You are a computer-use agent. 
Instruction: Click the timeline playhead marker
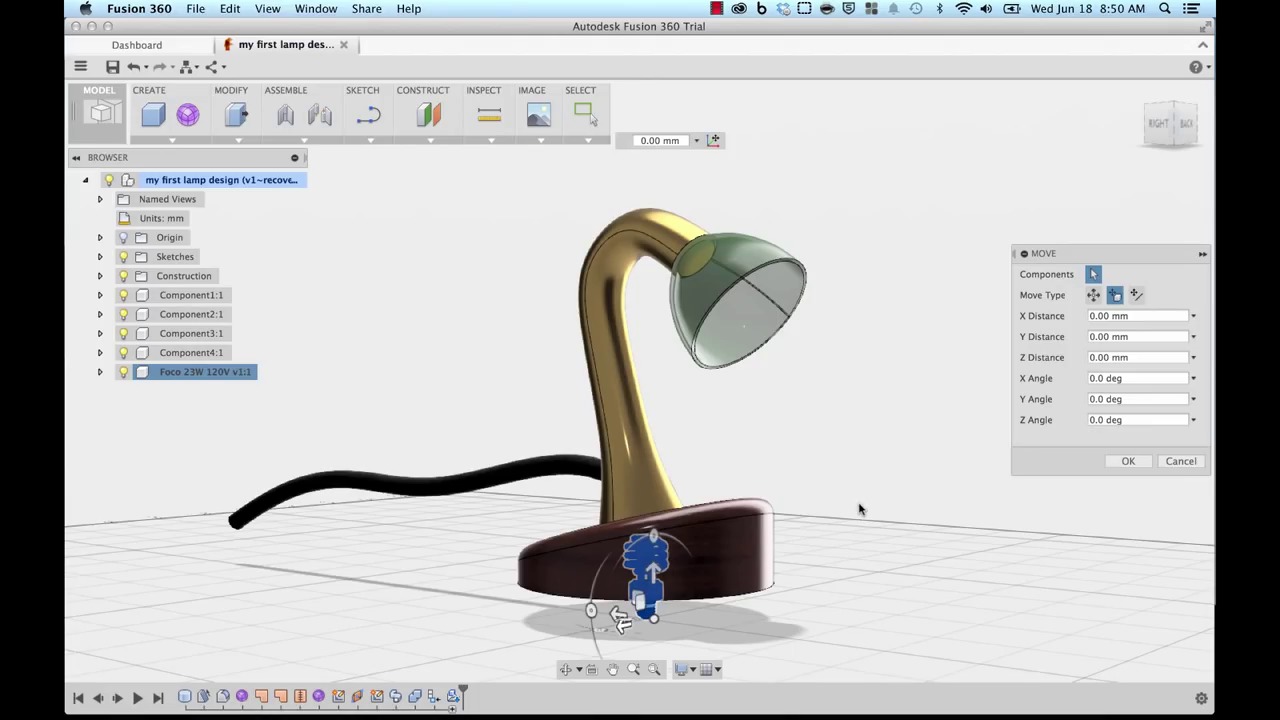tap(463, 695)
